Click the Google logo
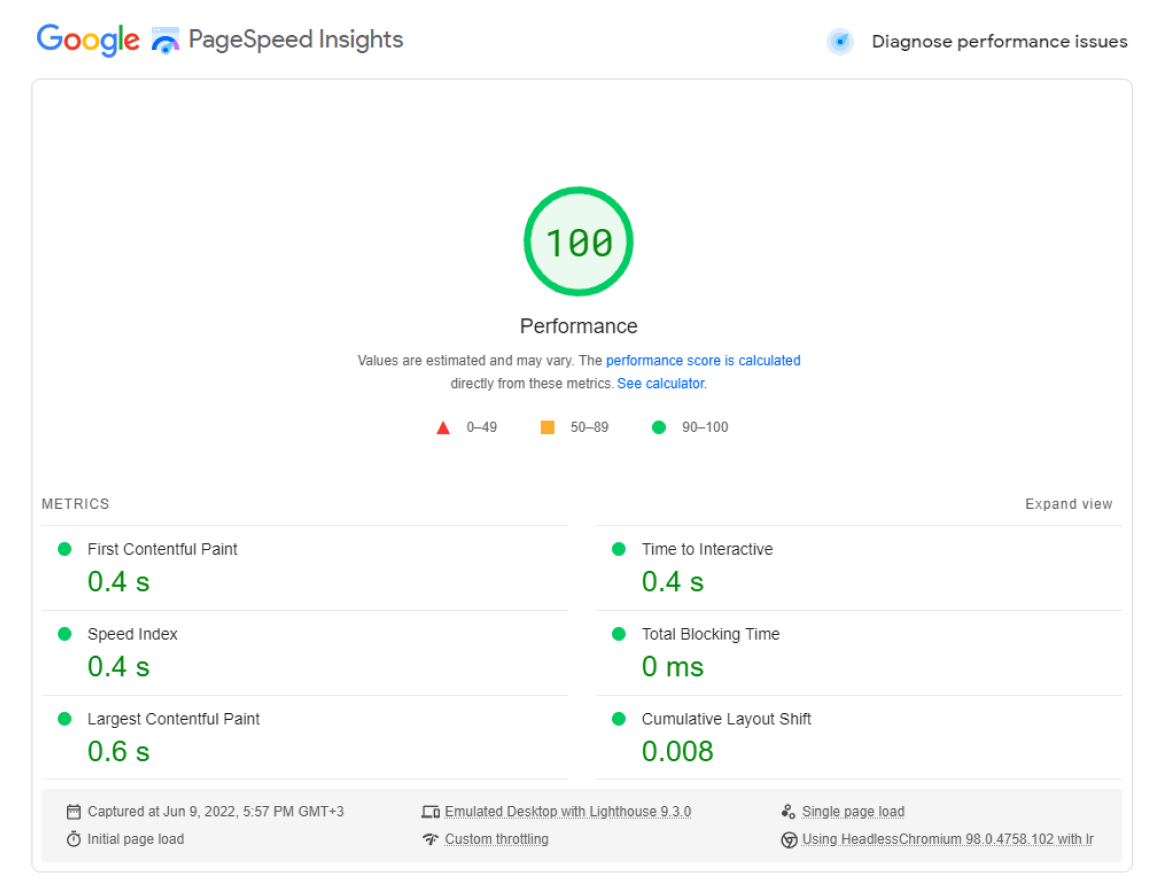Viewport: 1157px width, 896px height. 87,38
